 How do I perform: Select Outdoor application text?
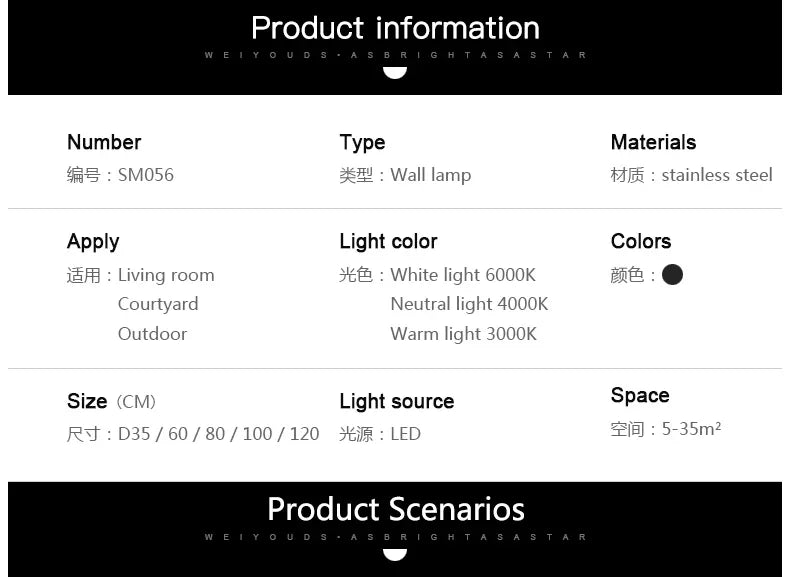click(x=152, y=334)
